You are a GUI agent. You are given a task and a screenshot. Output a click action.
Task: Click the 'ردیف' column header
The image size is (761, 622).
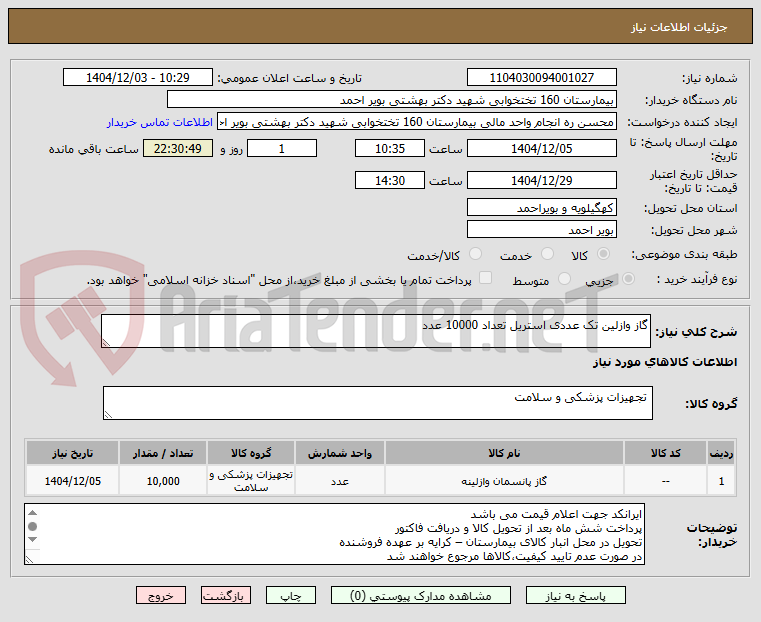(721, 453)
